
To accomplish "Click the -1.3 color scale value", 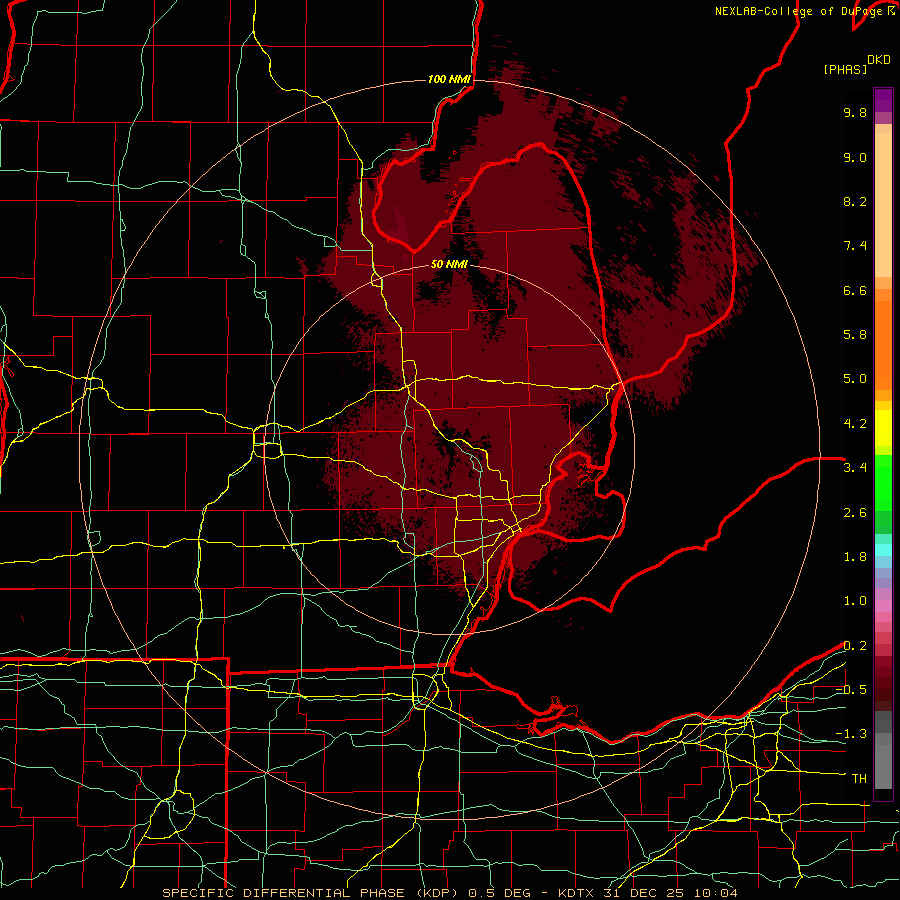I will [851, 734].
